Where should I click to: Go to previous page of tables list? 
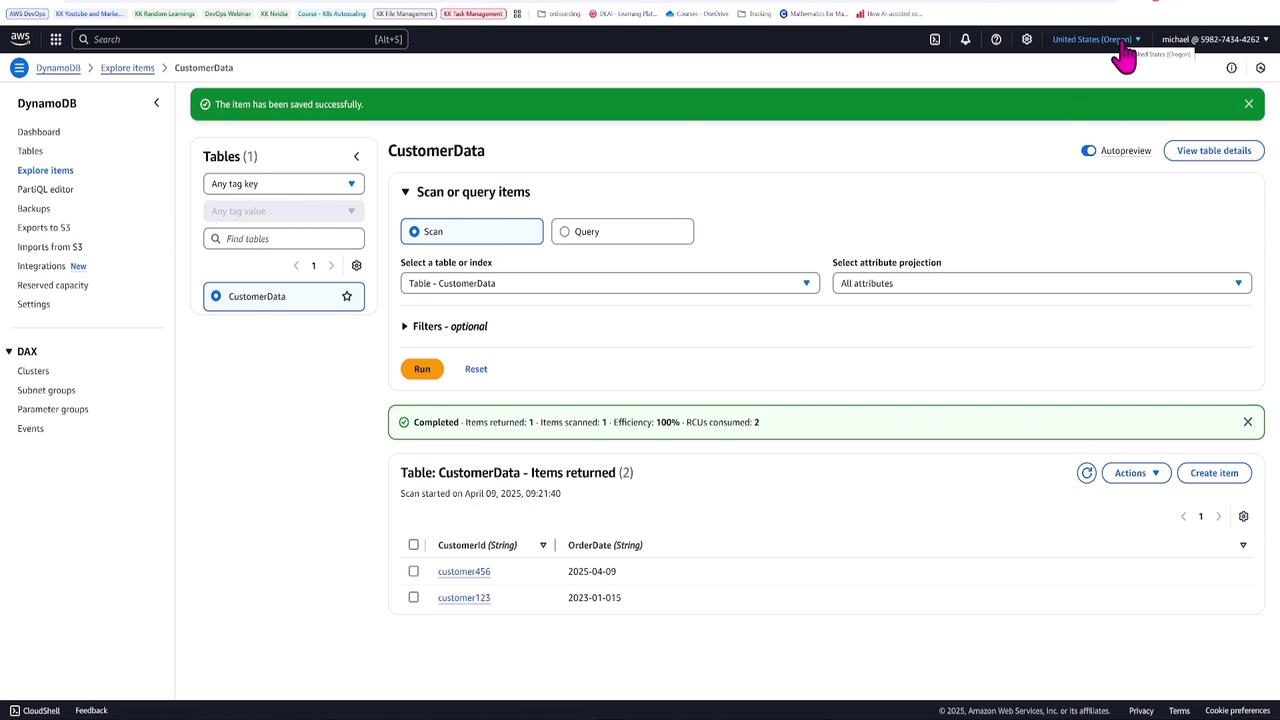[296, 265]
